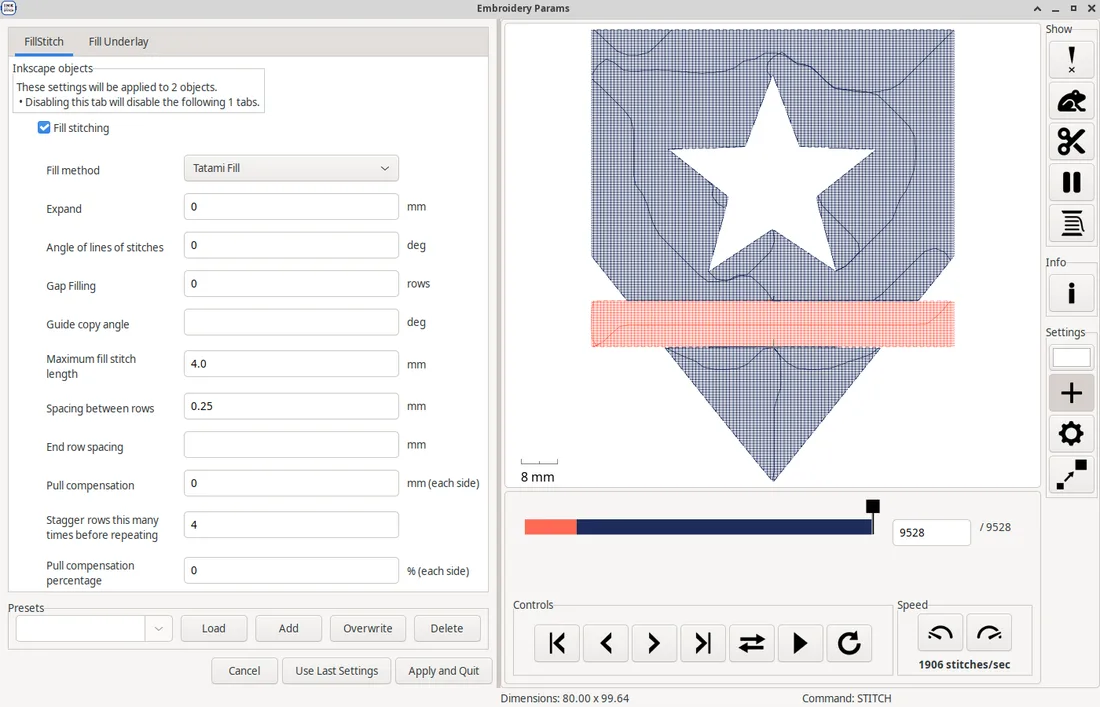Switch to the Fill Underlay tab
The image size is (1100, 707).
(119, 41)
